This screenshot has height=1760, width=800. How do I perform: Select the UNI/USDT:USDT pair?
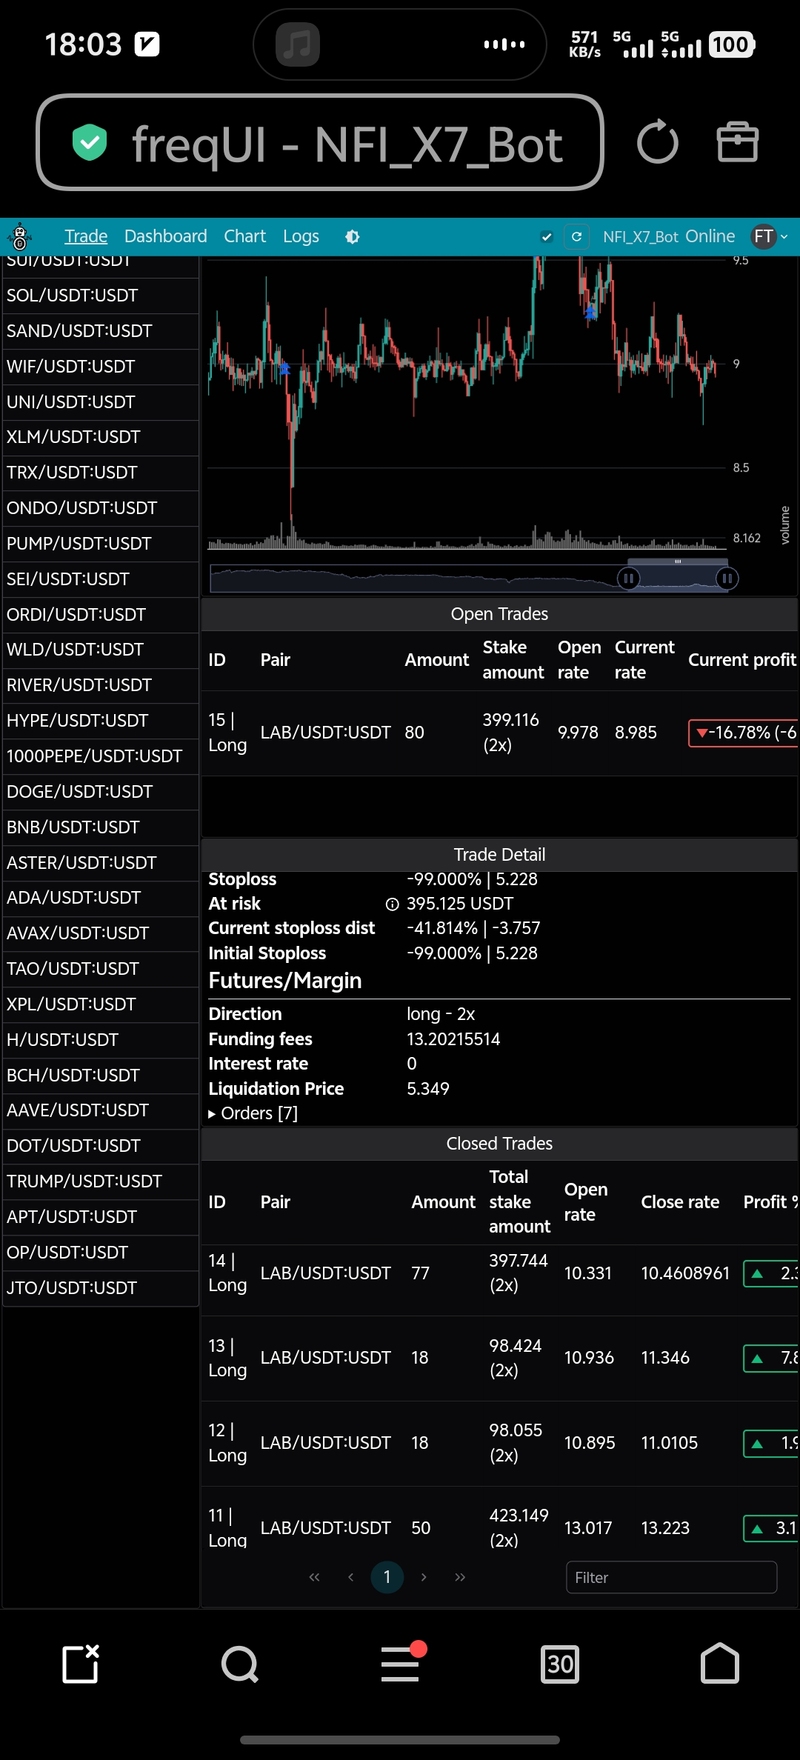pyautogui.click(x=100, y=402)
